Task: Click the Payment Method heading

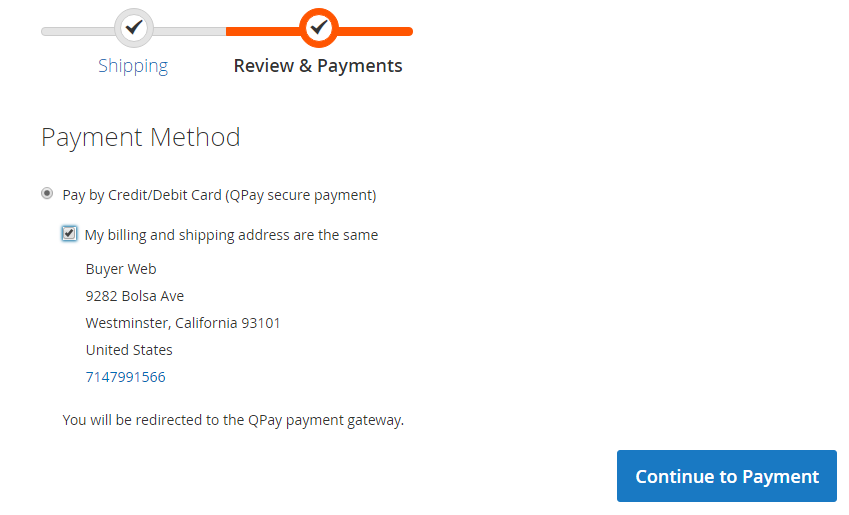Action: pos(141,137)
